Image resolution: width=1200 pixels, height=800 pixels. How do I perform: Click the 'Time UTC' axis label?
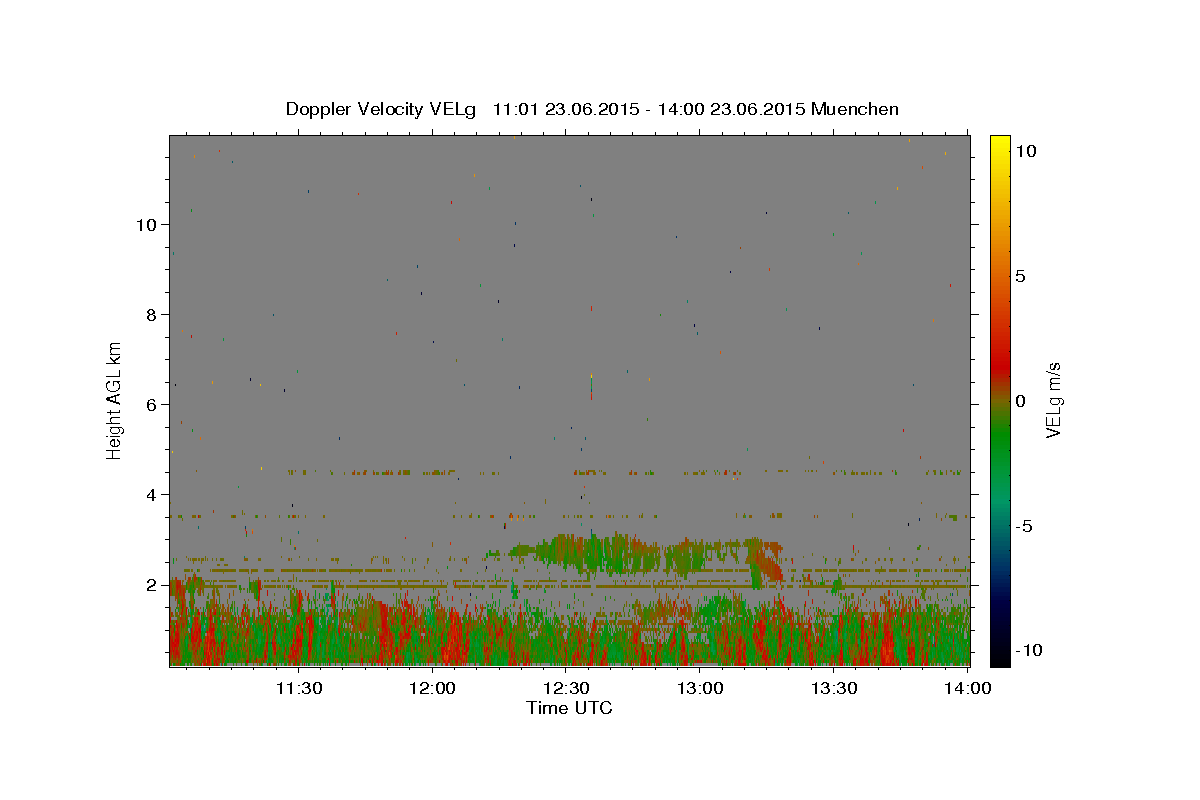coord(569,708)
